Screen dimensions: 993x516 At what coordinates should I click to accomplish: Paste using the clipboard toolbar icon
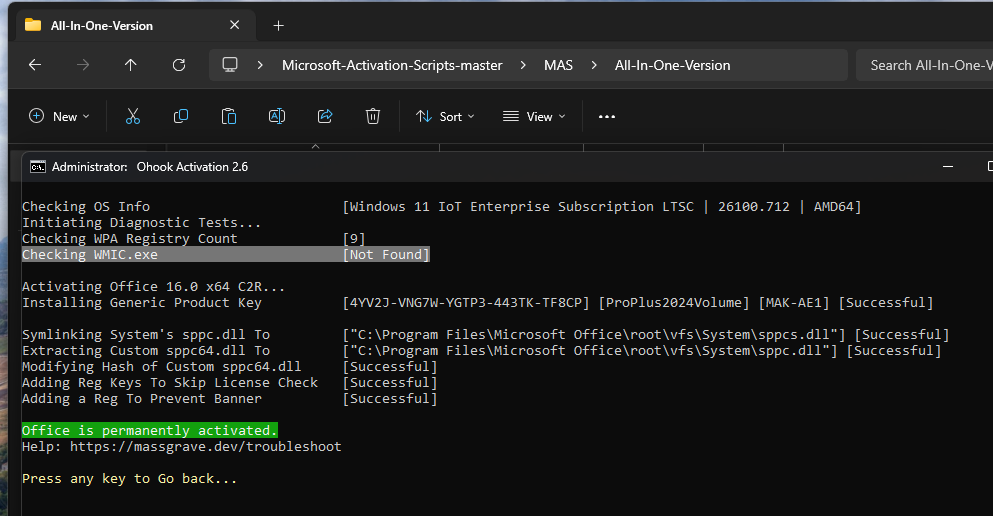(229, 116)
